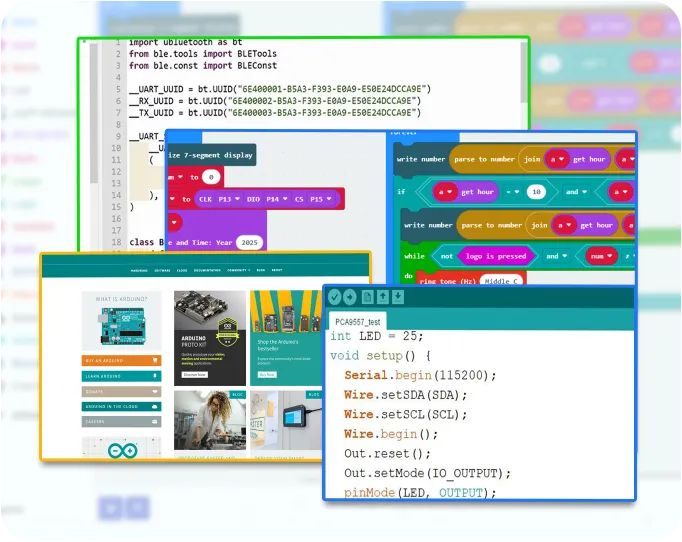Expand the Community dropdown on Arduino website
The width and height of the screenshot is (682, 542).
click(x=238, y=271)
